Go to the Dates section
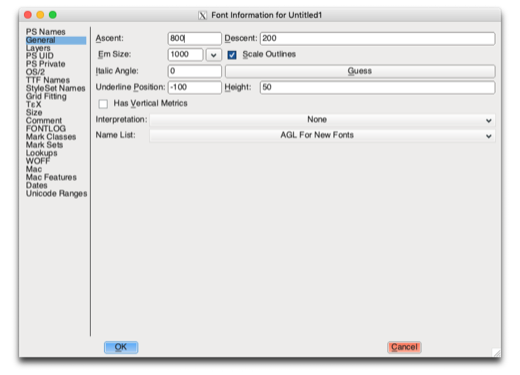520x375 pixels. [37, 185]
